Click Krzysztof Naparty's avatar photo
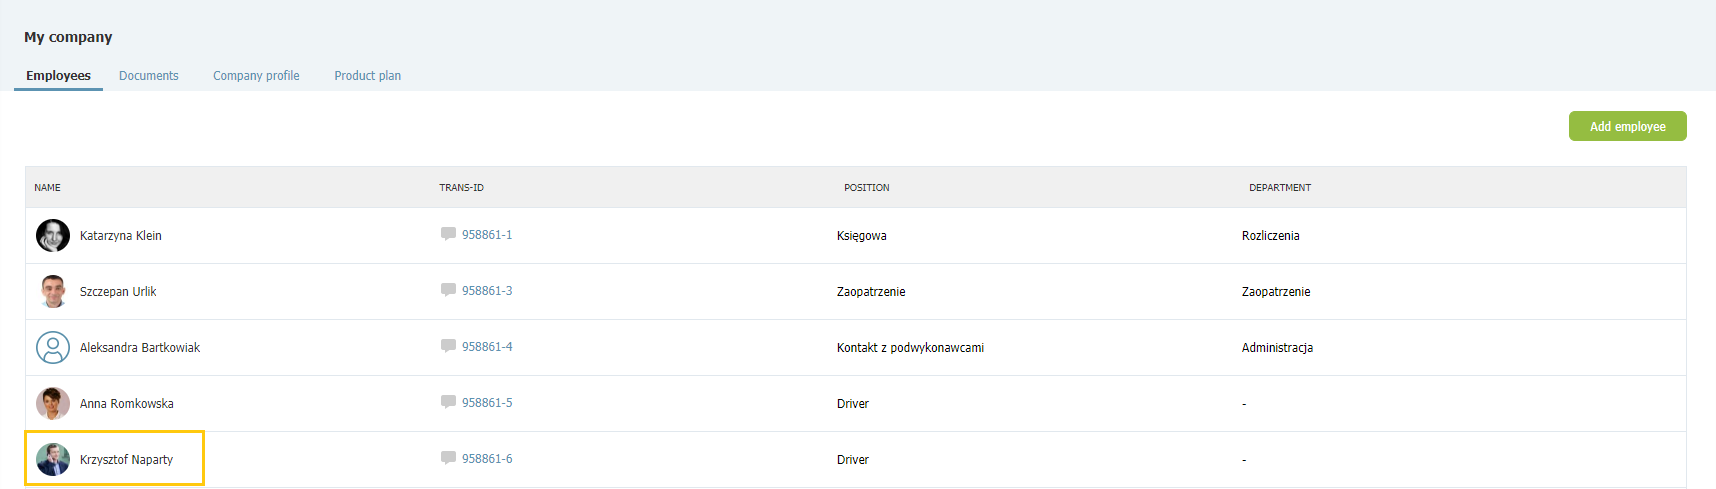The width and height of the screenshot is (1716, 489). (53, 460)
